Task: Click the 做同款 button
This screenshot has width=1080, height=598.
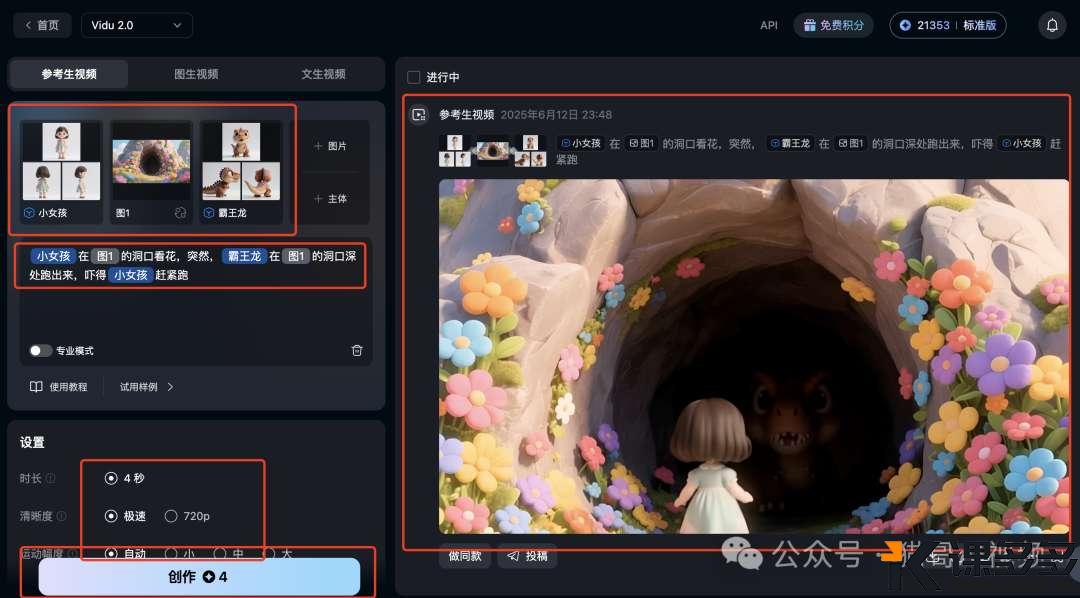Action: (x=464, y=556)
